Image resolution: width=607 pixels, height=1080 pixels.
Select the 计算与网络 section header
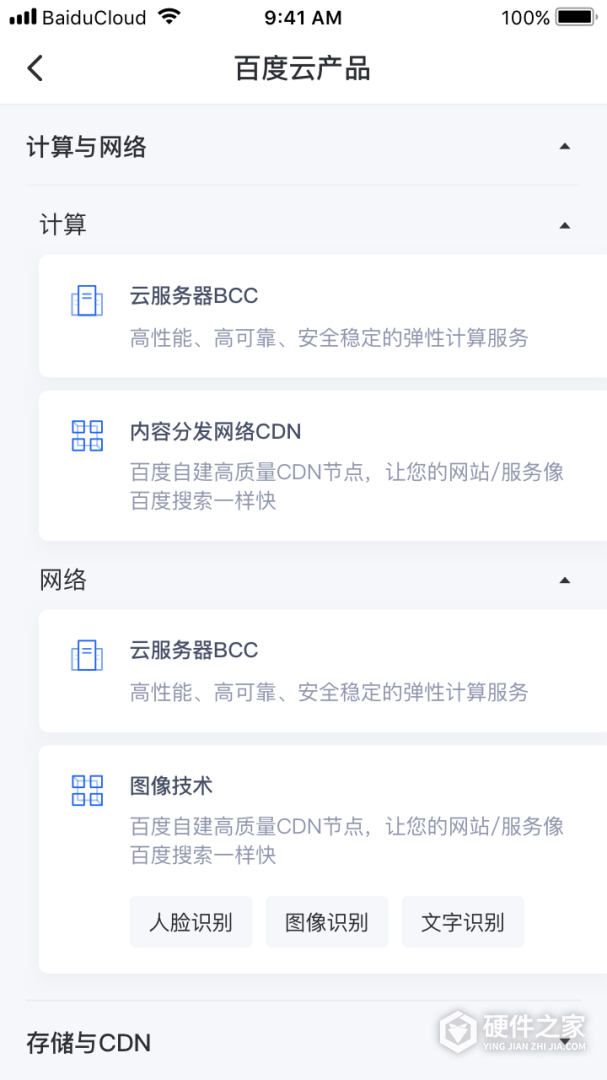[87, 147]
